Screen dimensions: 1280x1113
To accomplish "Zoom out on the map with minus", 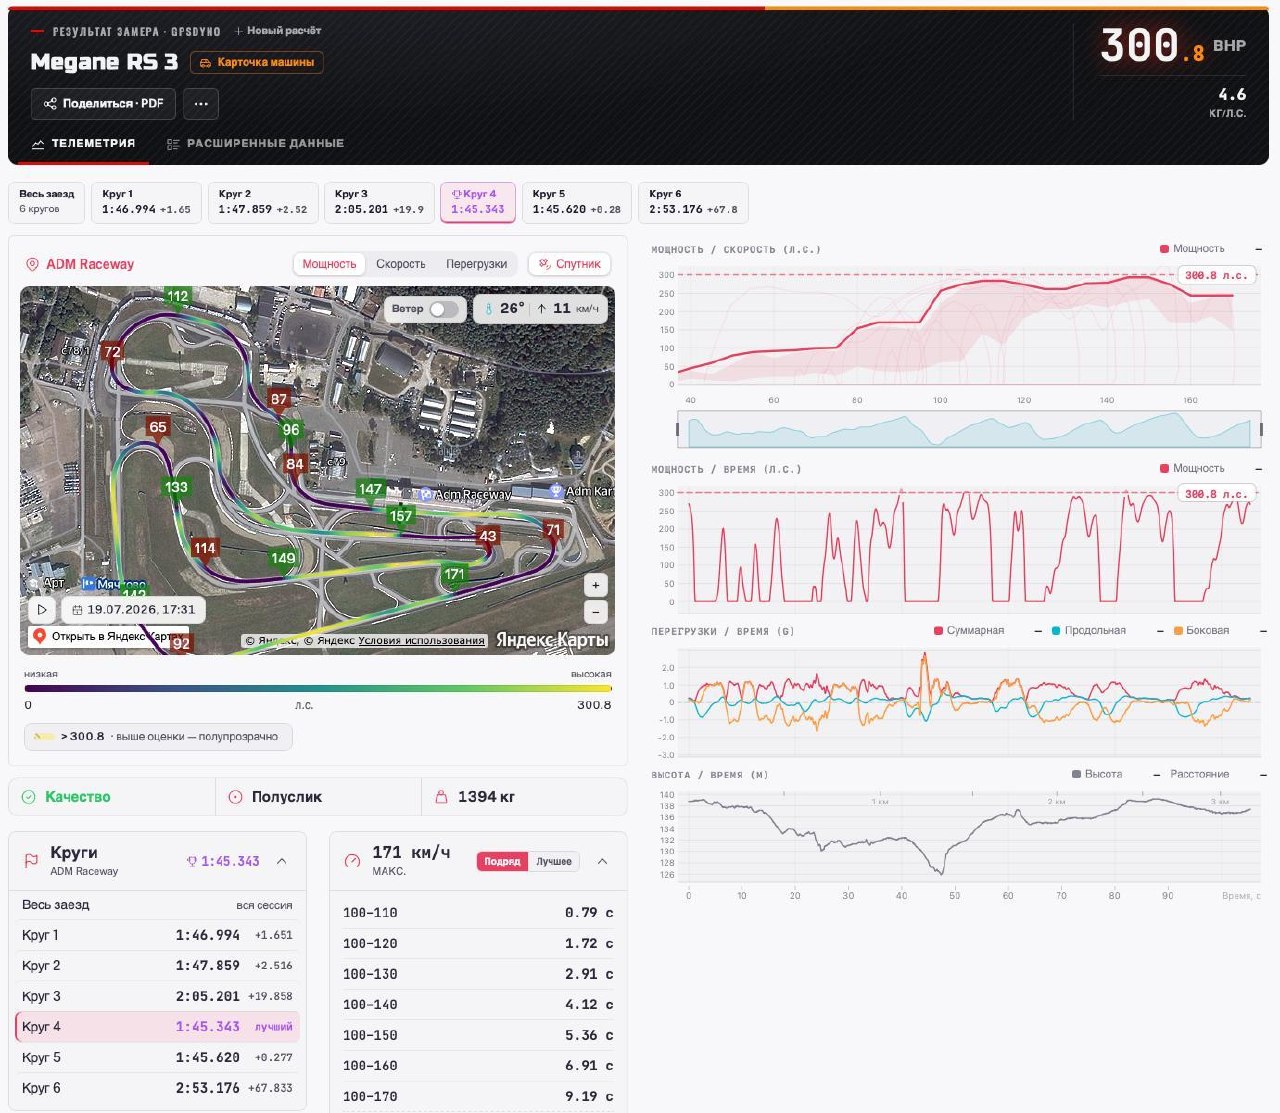I will [x=596, y=610].
